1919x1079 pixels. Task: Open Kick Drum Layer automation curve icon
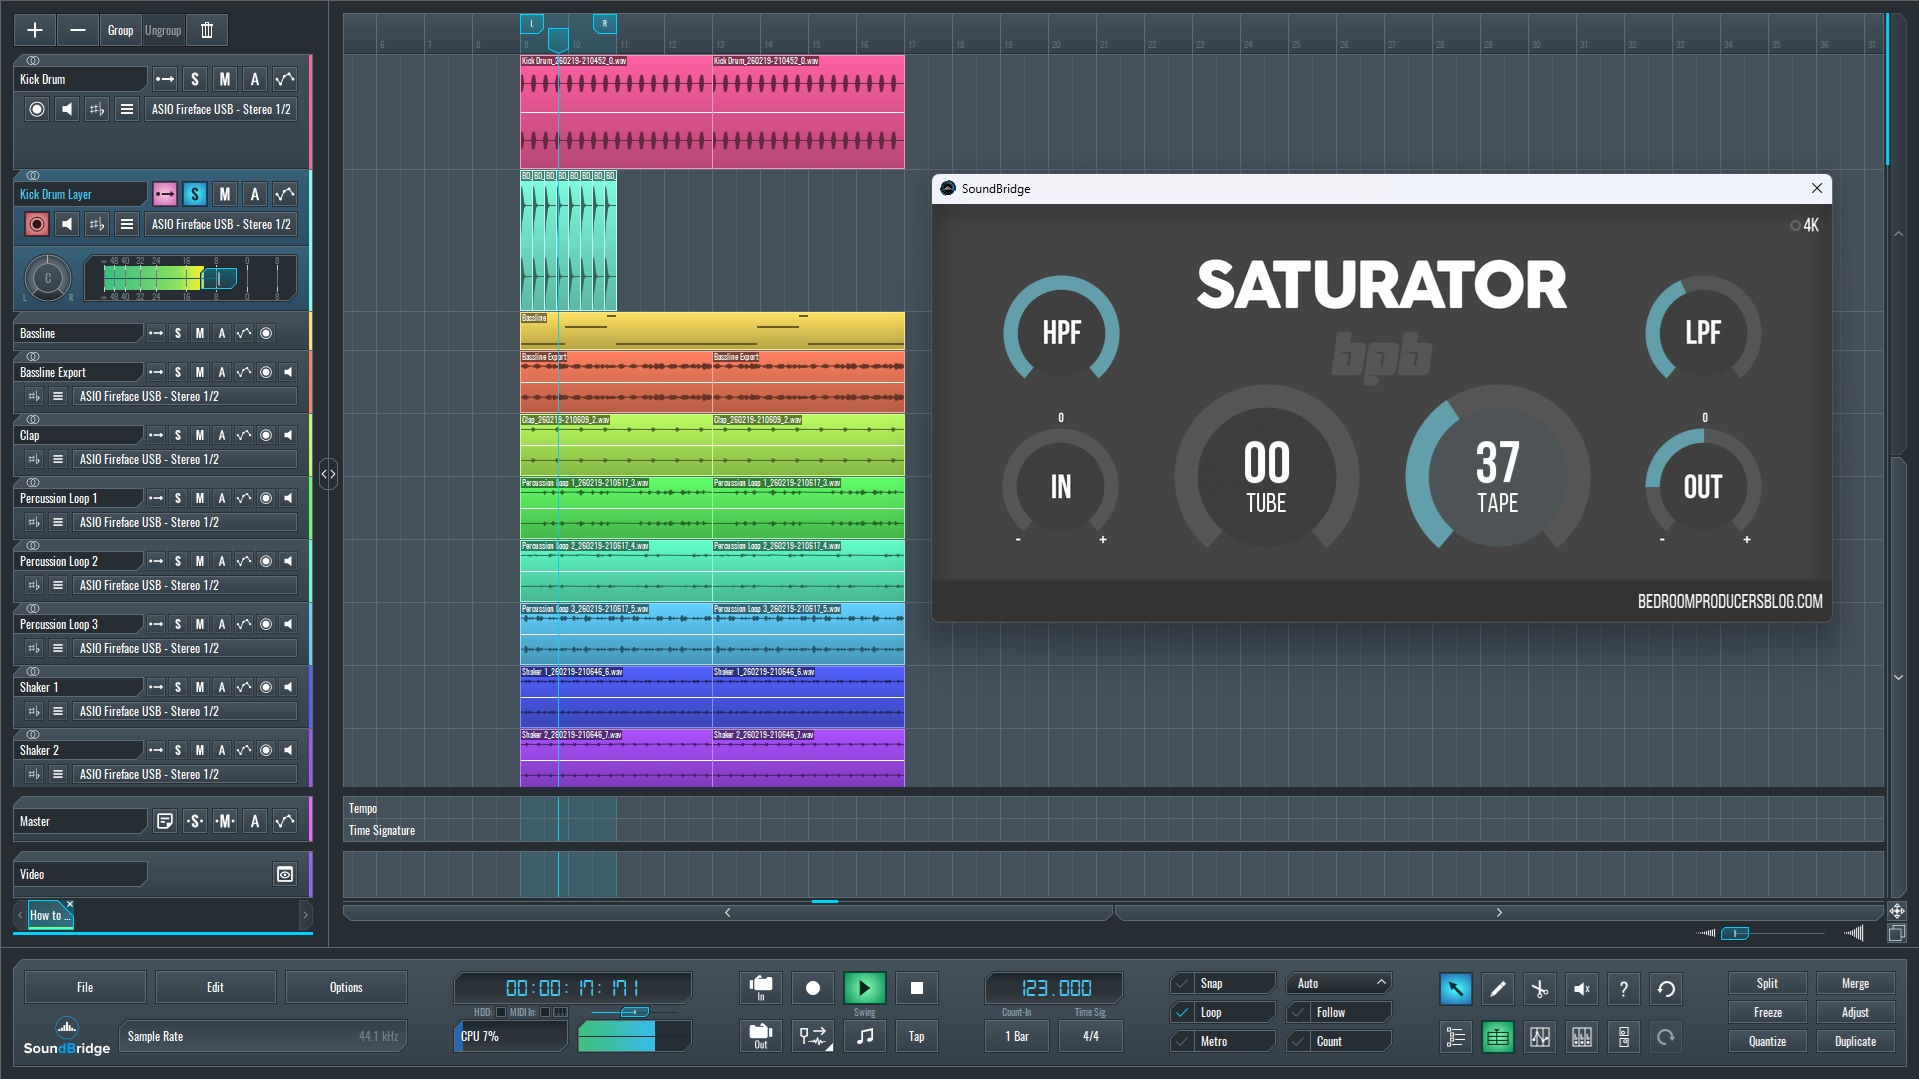(285, 195)
